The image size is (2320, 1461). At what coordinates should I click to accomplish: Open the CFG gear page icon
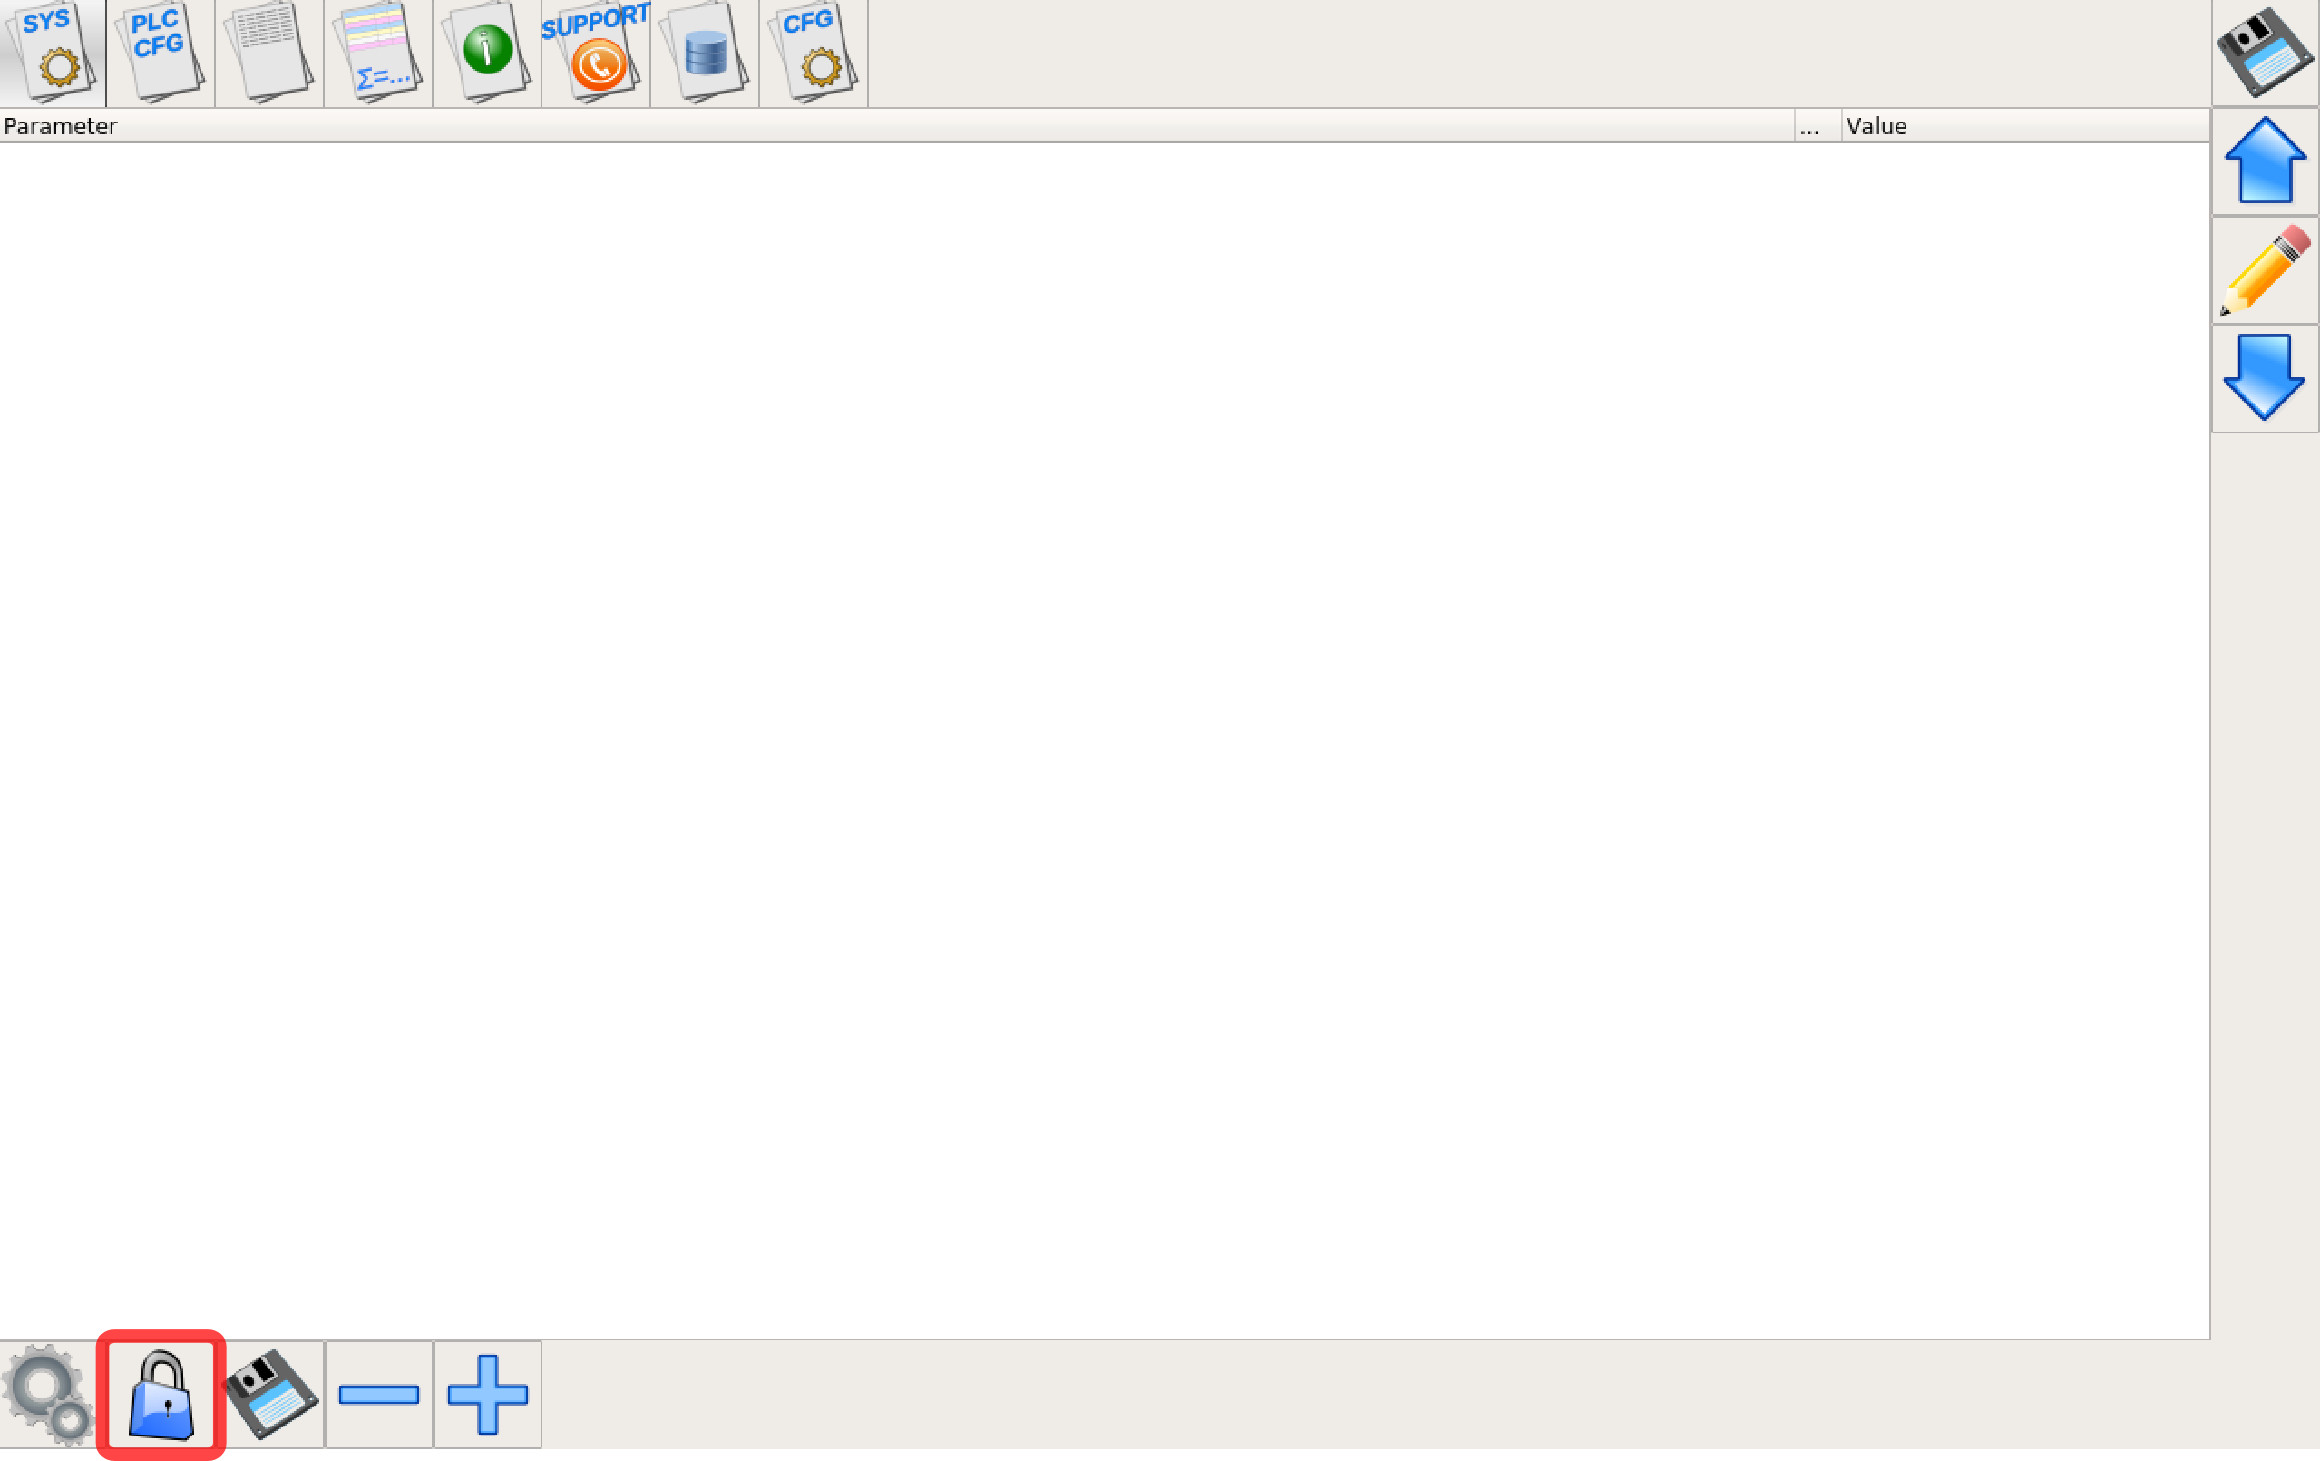[814, 52]
